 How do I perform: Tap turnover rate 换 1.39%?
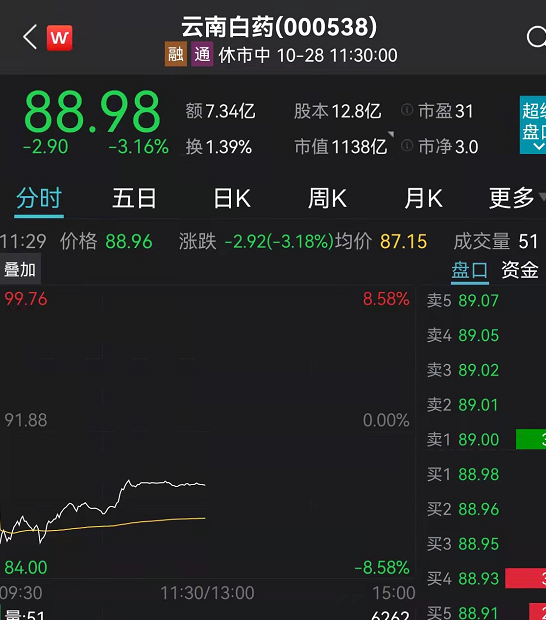click(219, 147)
